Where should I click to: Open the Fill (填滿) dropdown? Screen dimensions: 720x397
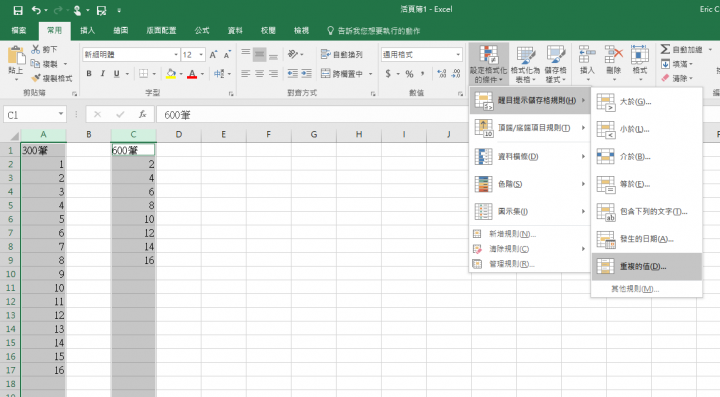677,64
